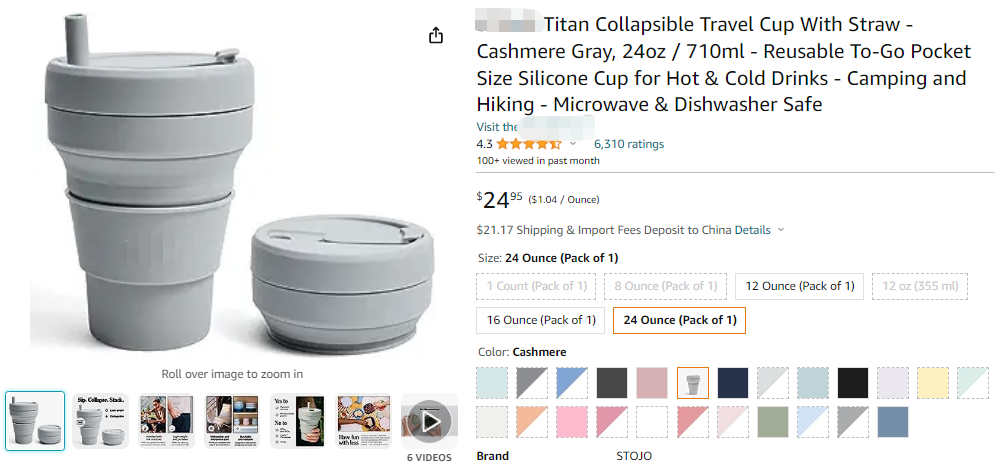Select the dark charcoal gray color swatch
This screenshot has width=995, height=470.
tap(613, 382)
